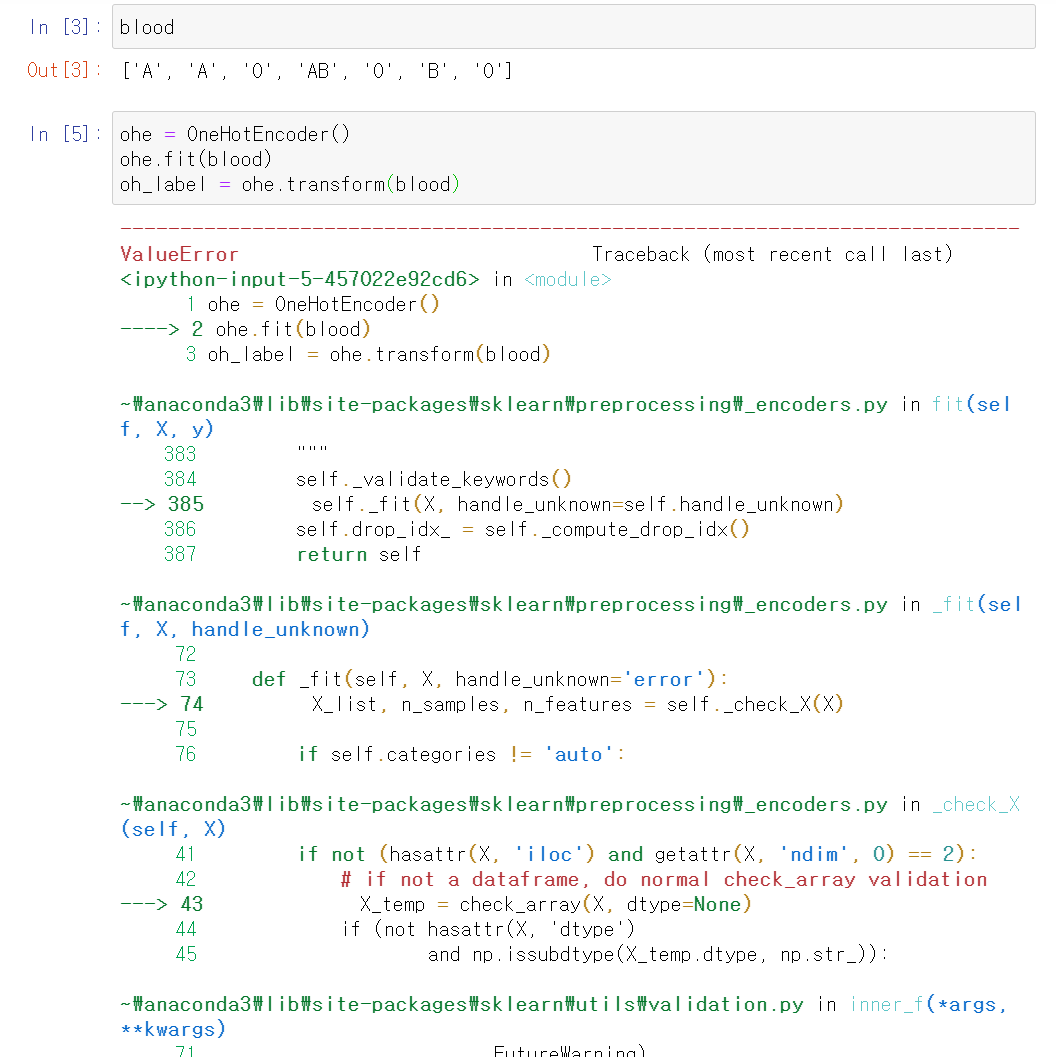Click the blood list output text
The height and width of the screenshot is (1057, 1056).
click(317, 71)
